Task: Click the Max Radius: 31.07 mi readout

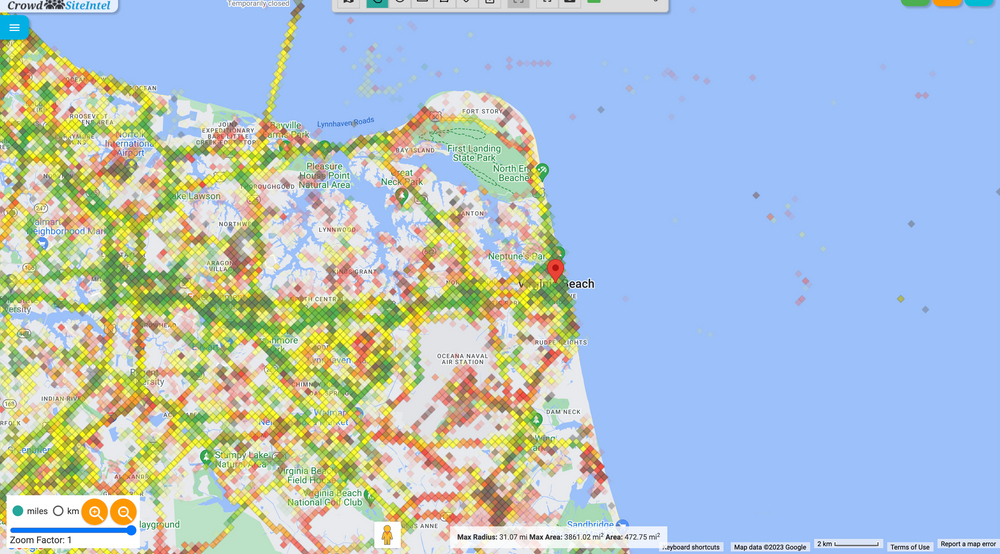Action: tap(492, 537)
